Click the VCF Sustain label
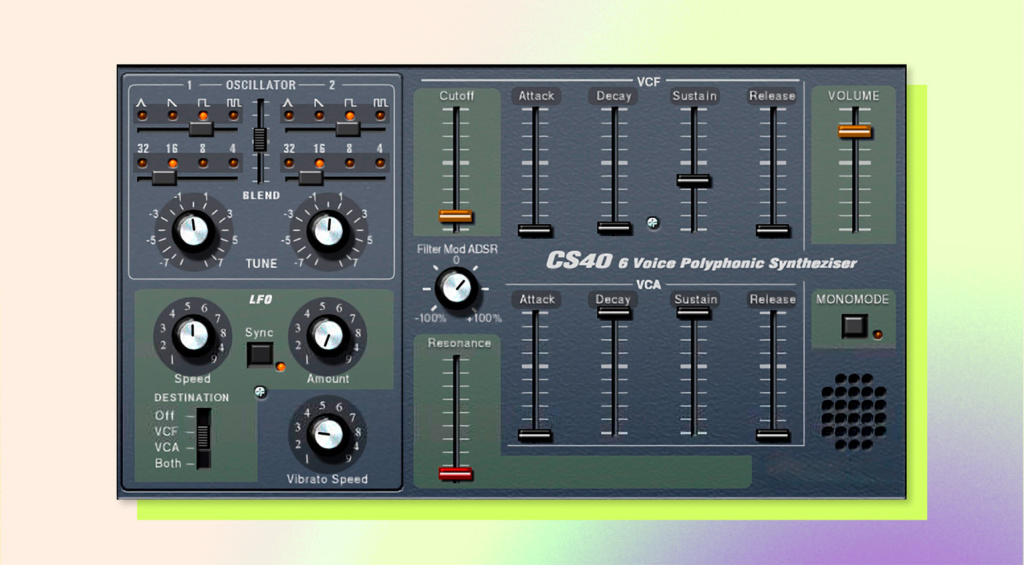1024x565 pixels. click(694, 96)
